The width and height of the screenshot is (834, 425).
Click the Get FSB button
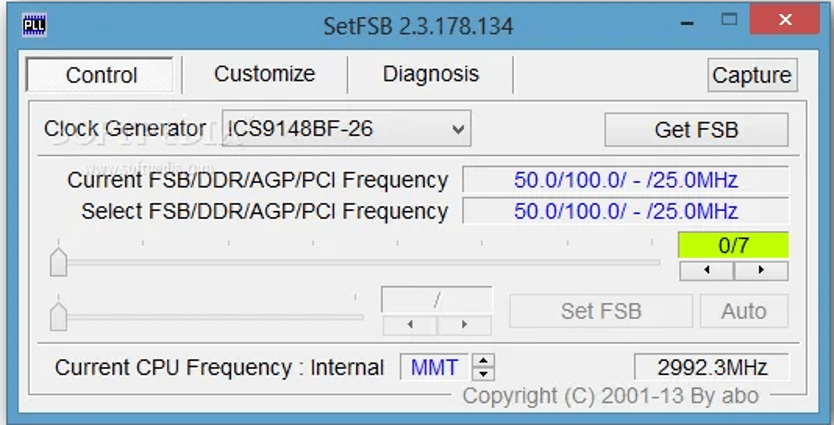(696, 129)
